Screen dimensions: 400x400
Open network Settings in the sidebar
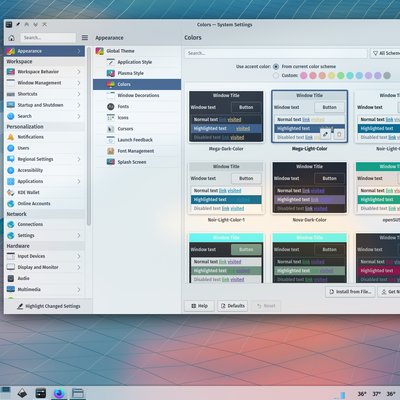(44, 235)
